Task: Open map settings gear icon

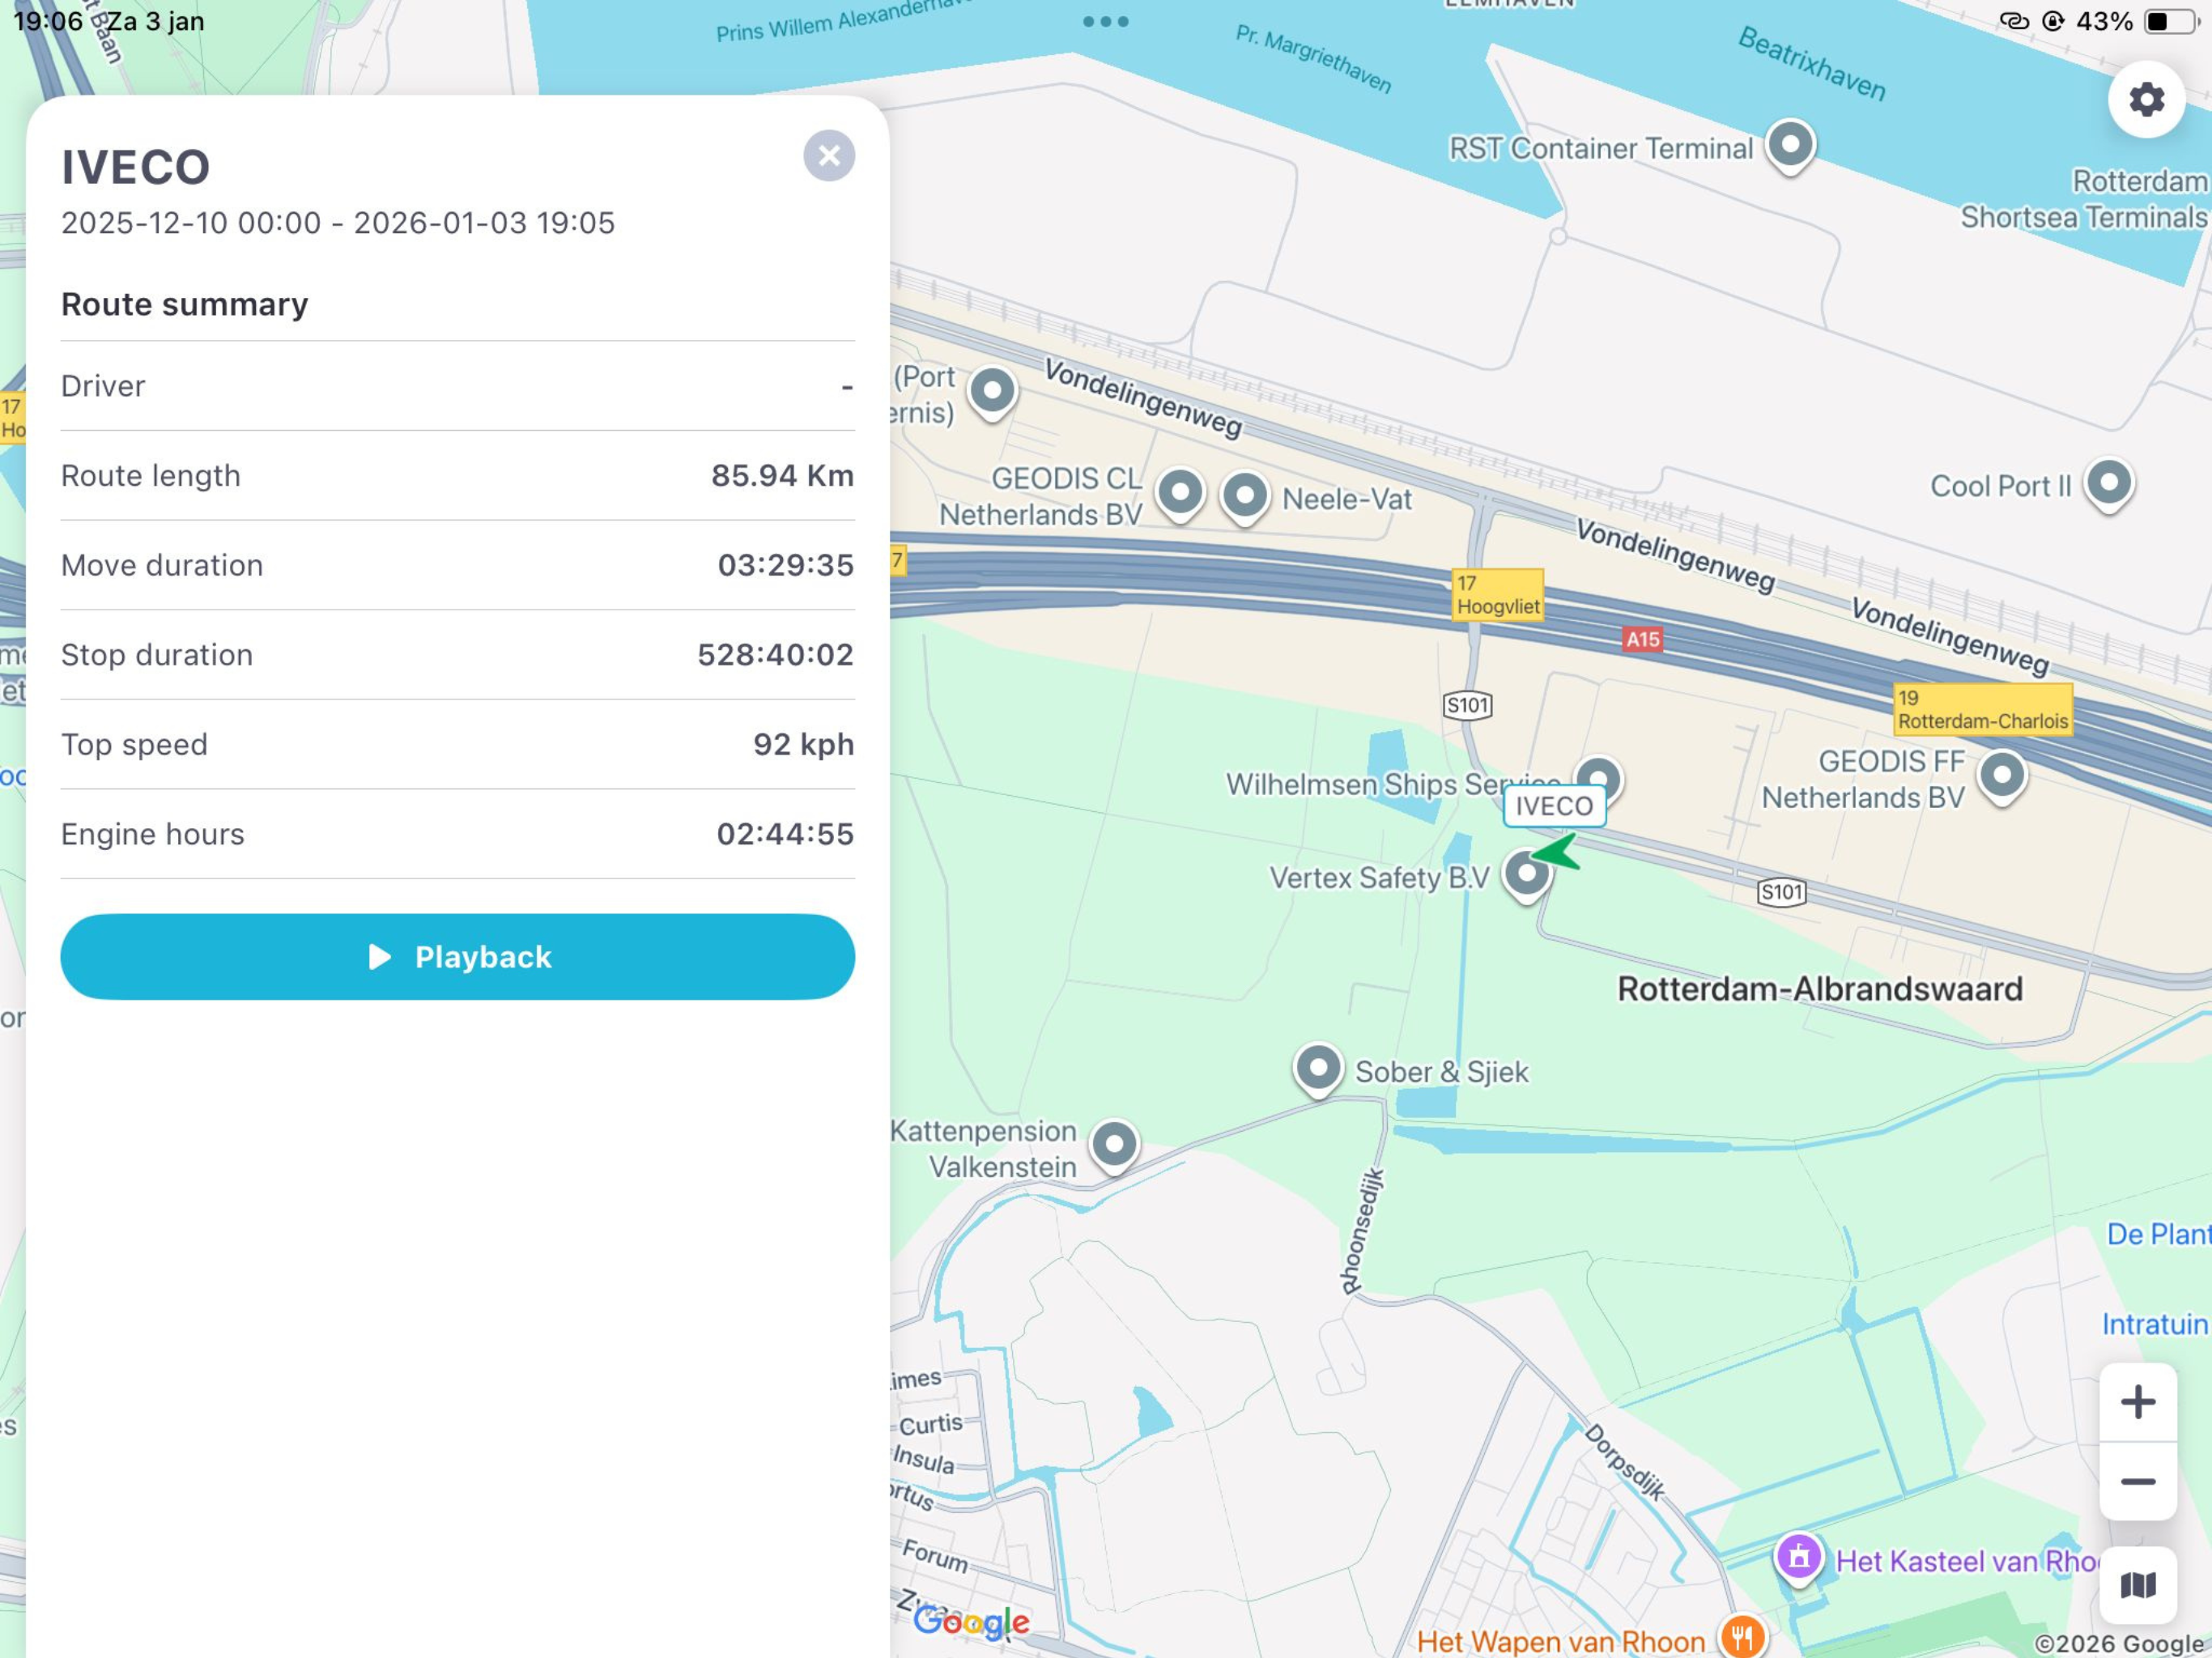Action: [x=2146, y=99]
